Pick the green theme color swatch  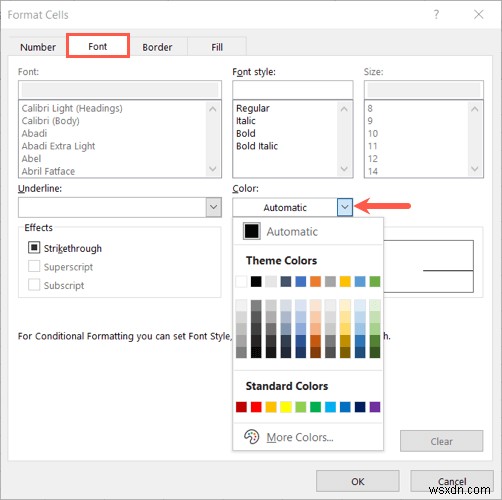(x=375, y=281)
